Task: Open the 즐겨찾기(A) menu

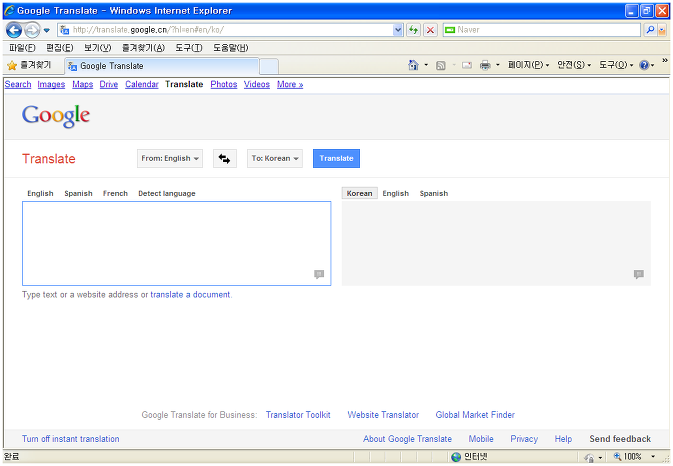Action: pos(143,48)
